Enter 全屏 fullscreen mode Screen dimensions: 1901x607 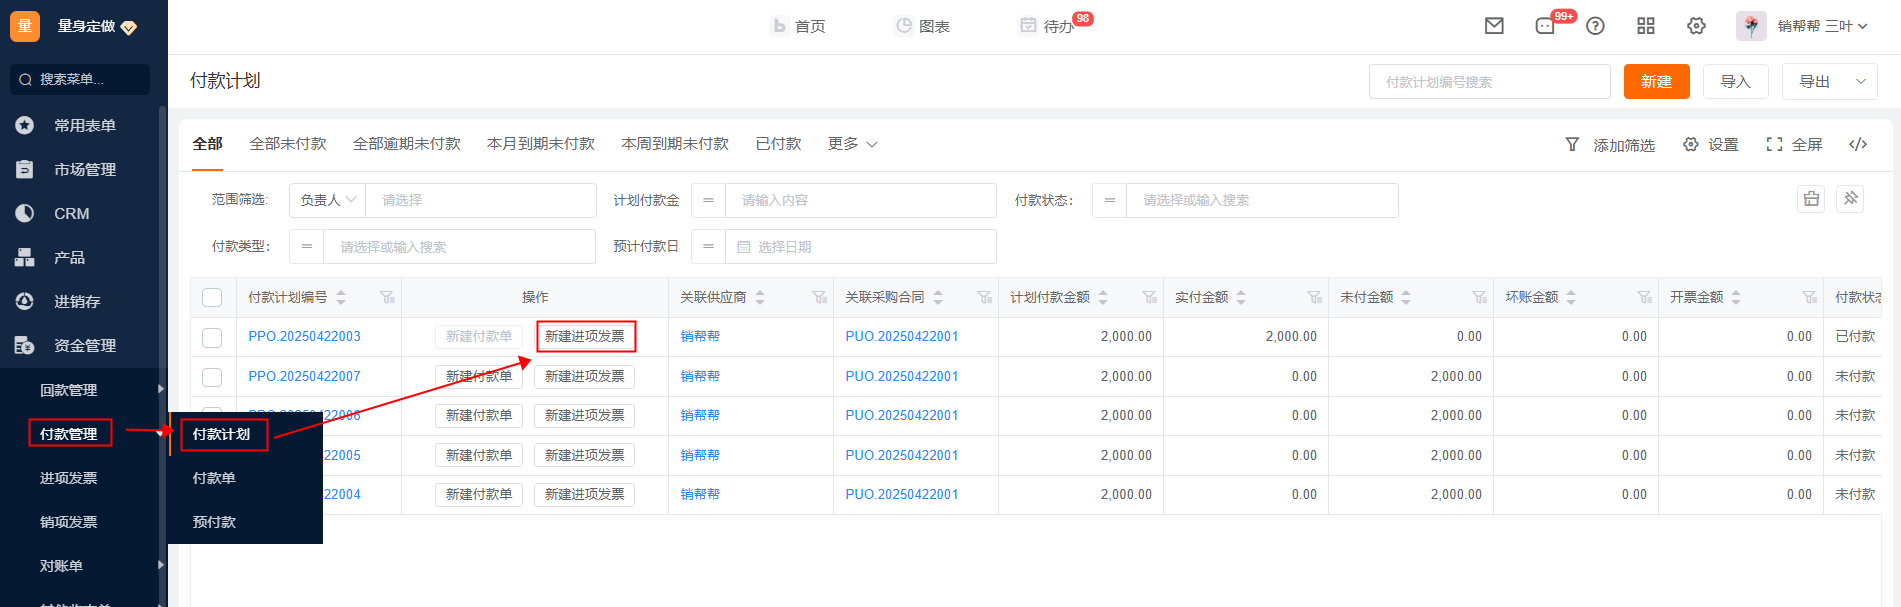[x=1795, y=144]
